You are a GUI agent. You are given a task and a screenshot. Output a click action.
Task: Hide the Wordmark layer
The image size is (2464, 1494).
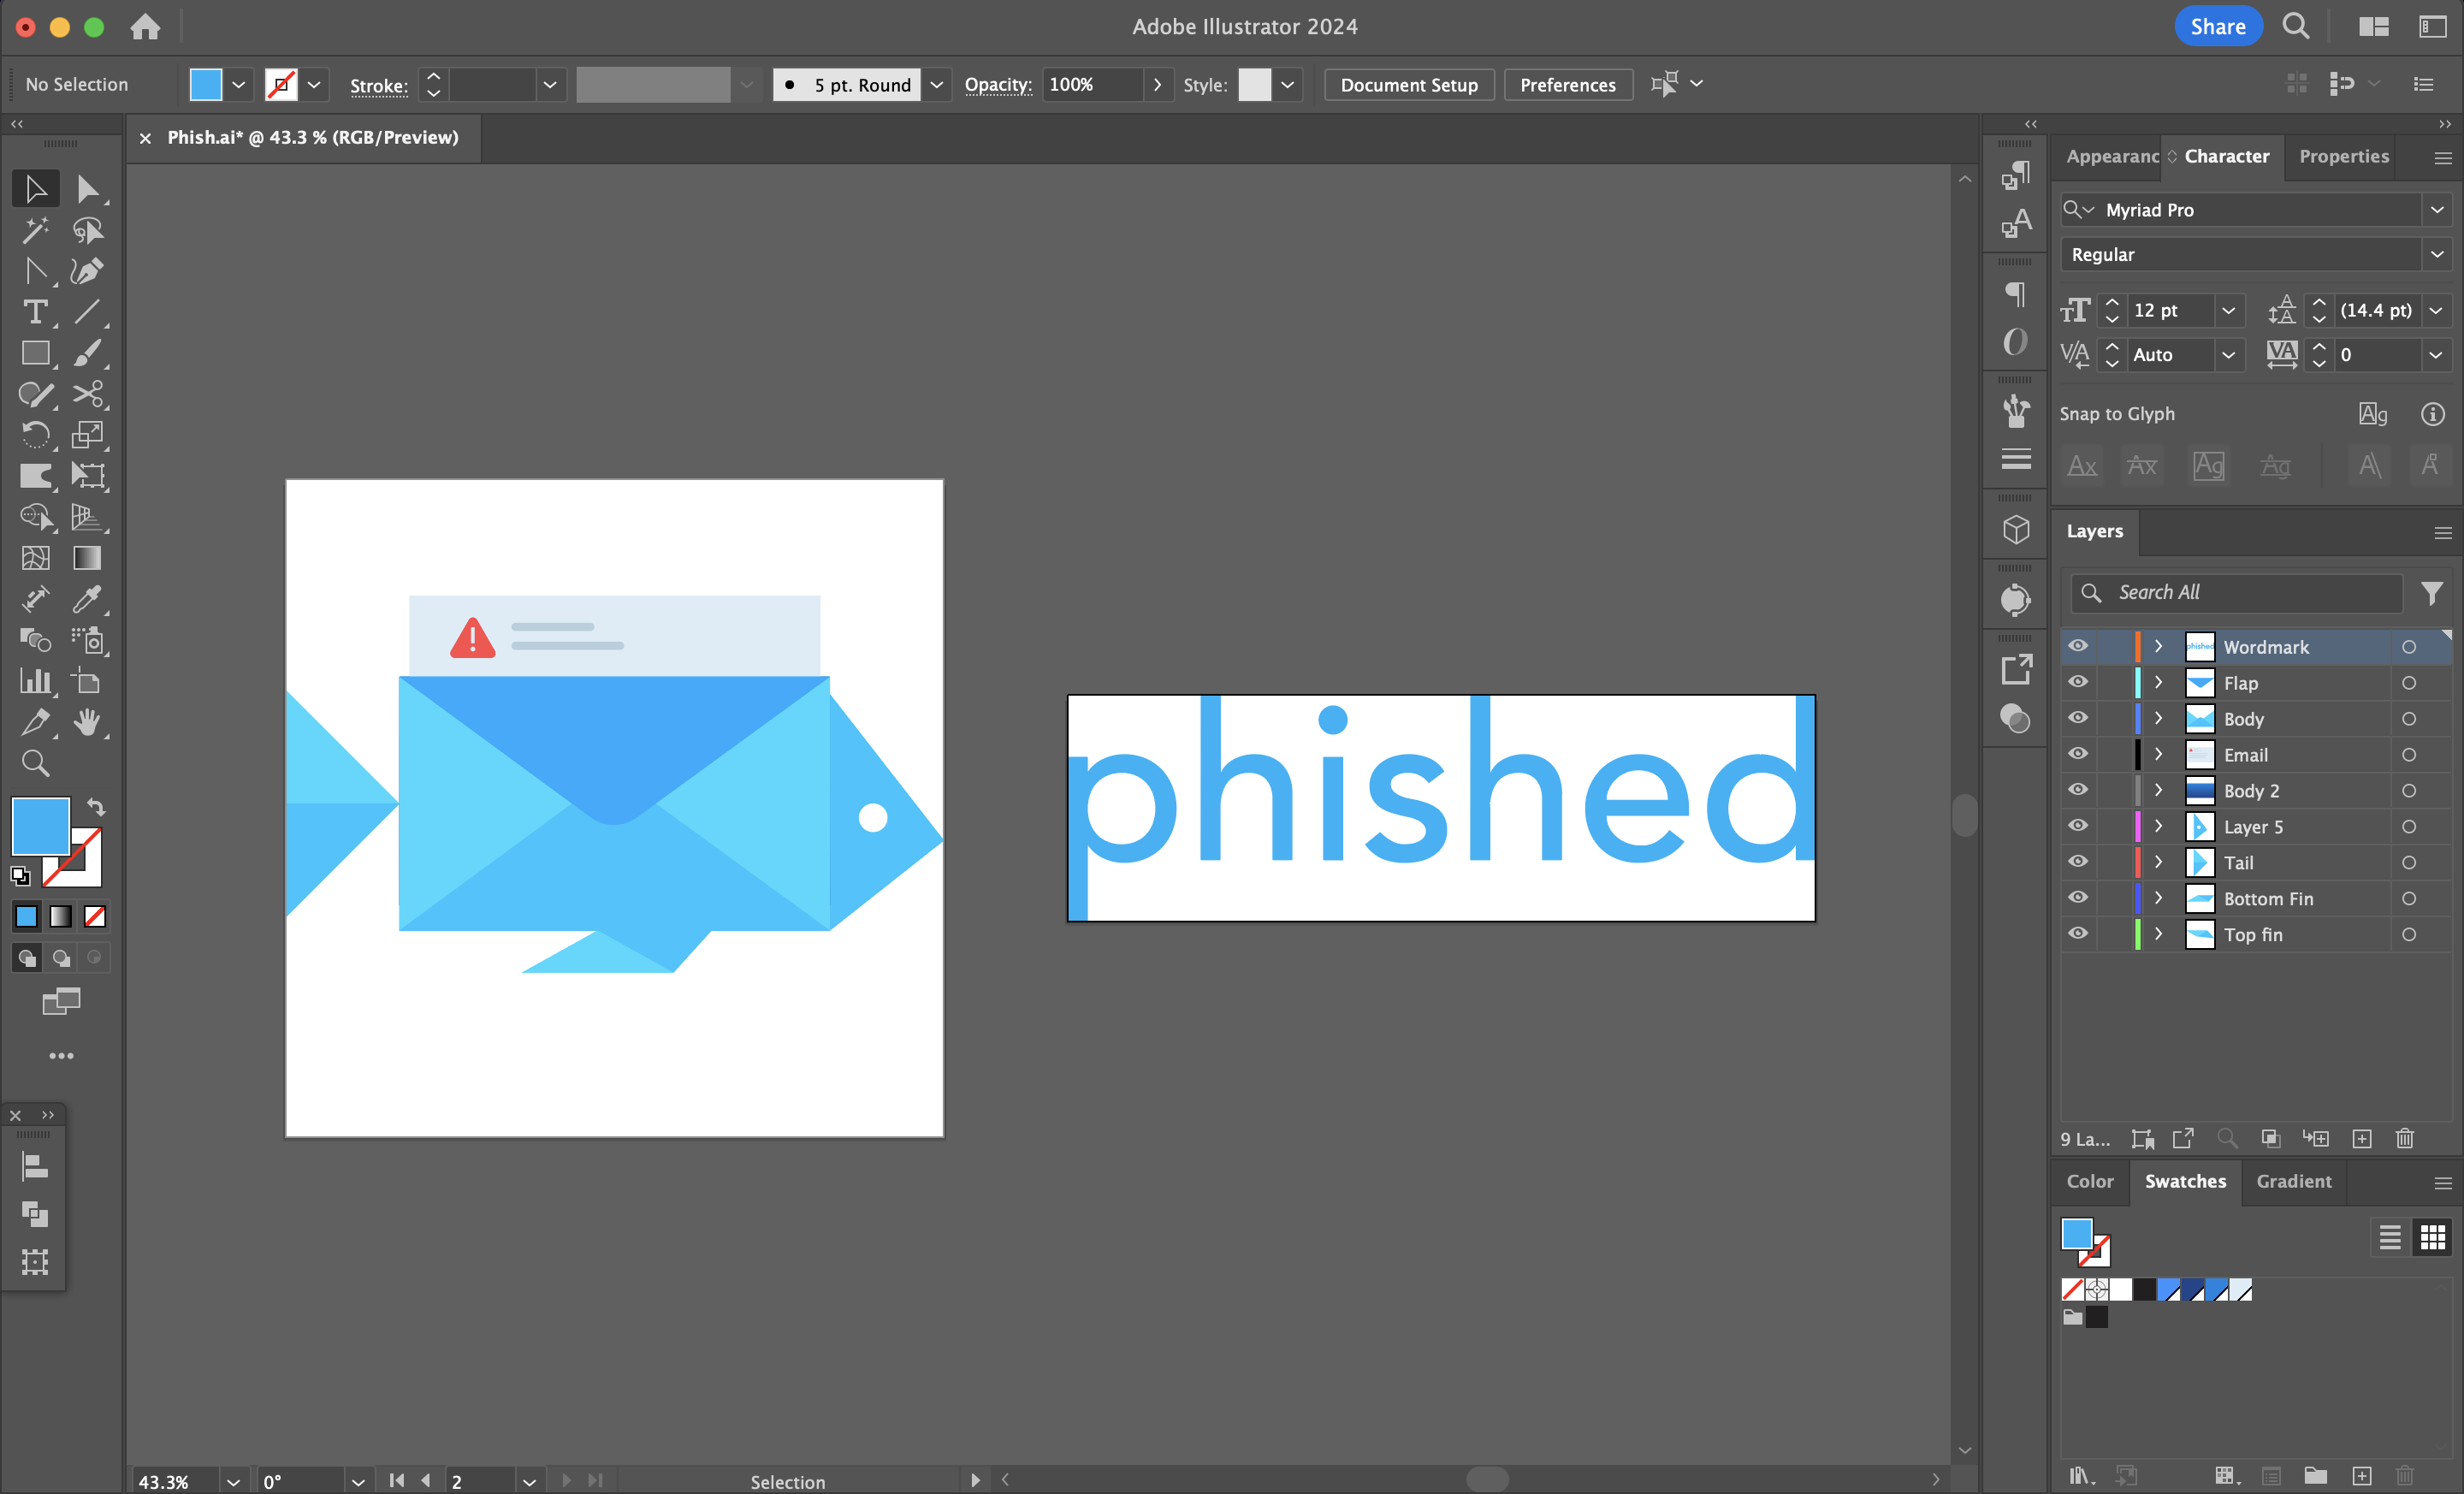(x=2078, y=646)
